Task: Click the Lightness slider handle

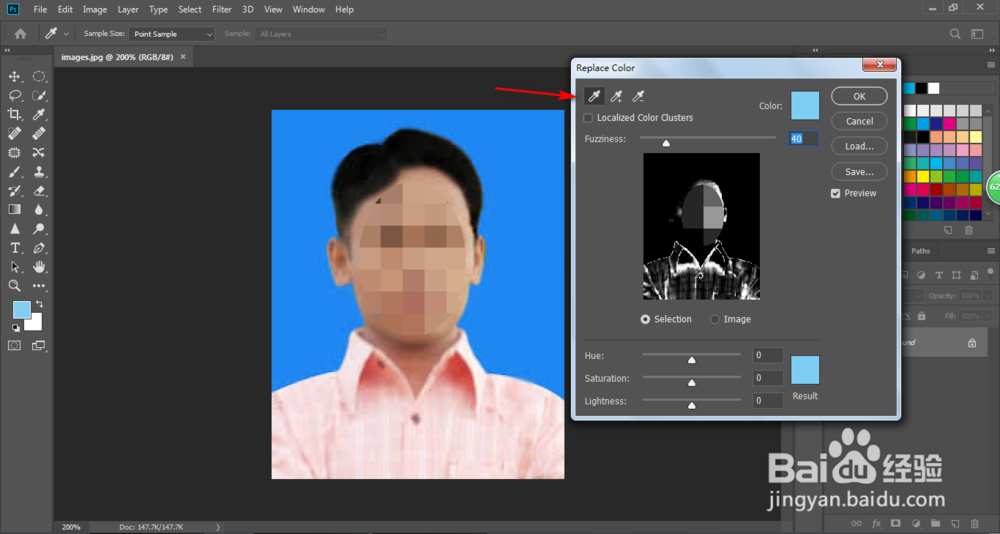Action: (691, 406)
